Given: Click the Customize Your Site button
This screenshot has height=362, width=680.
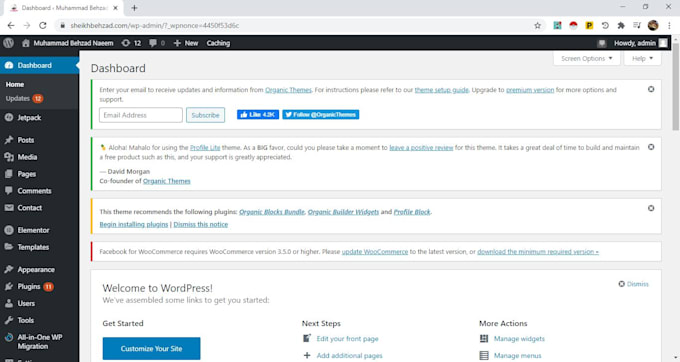Looking at the screenshot, I should coord(151,349).
